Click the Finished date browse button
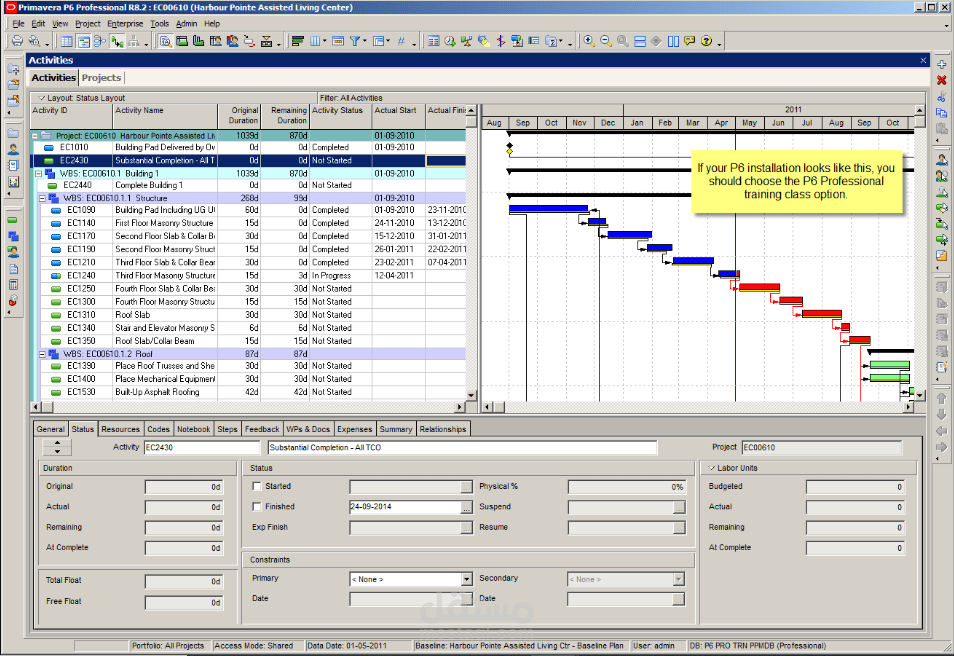The width and height of the screenshot is (954, 656). coord(467,507)
